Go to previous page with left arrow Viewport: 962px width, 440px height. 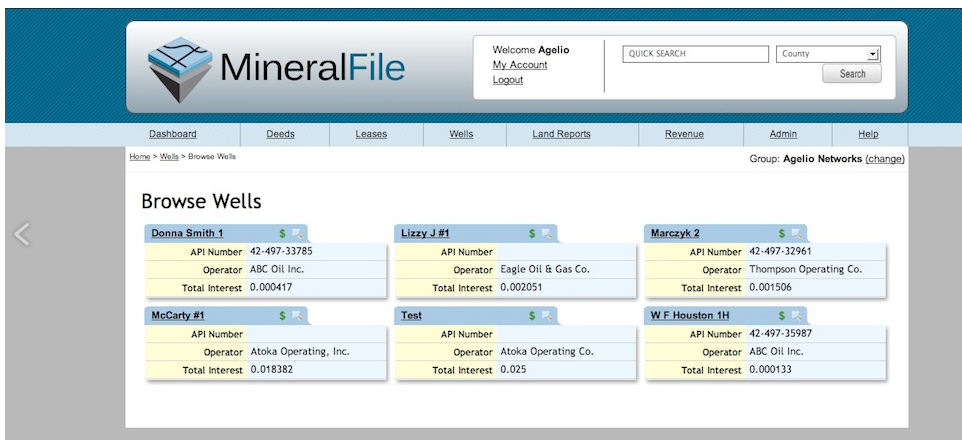tap(22, 234)
